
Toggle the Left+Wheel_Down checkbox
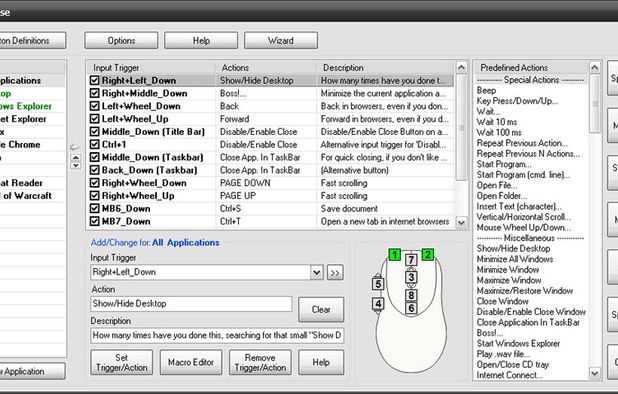click(x=94, y=106)
